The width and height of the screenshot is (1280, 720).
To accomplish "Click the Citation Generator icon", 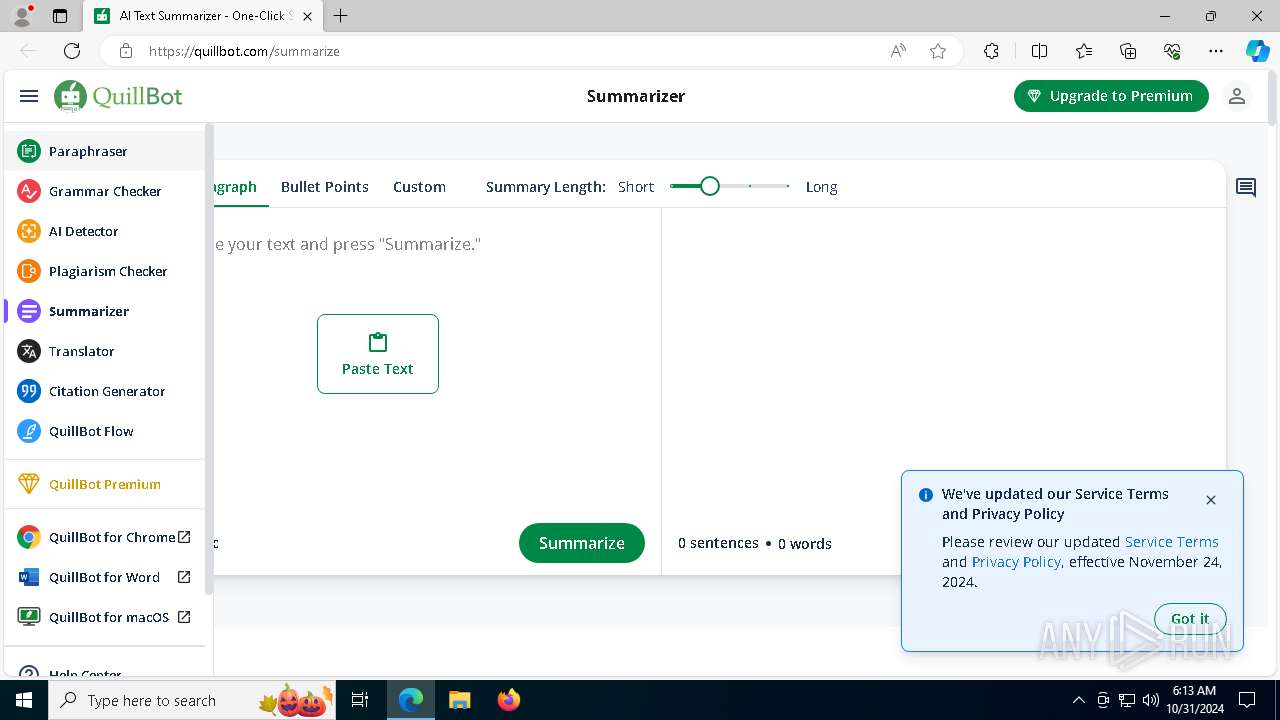I will (29, 391).
